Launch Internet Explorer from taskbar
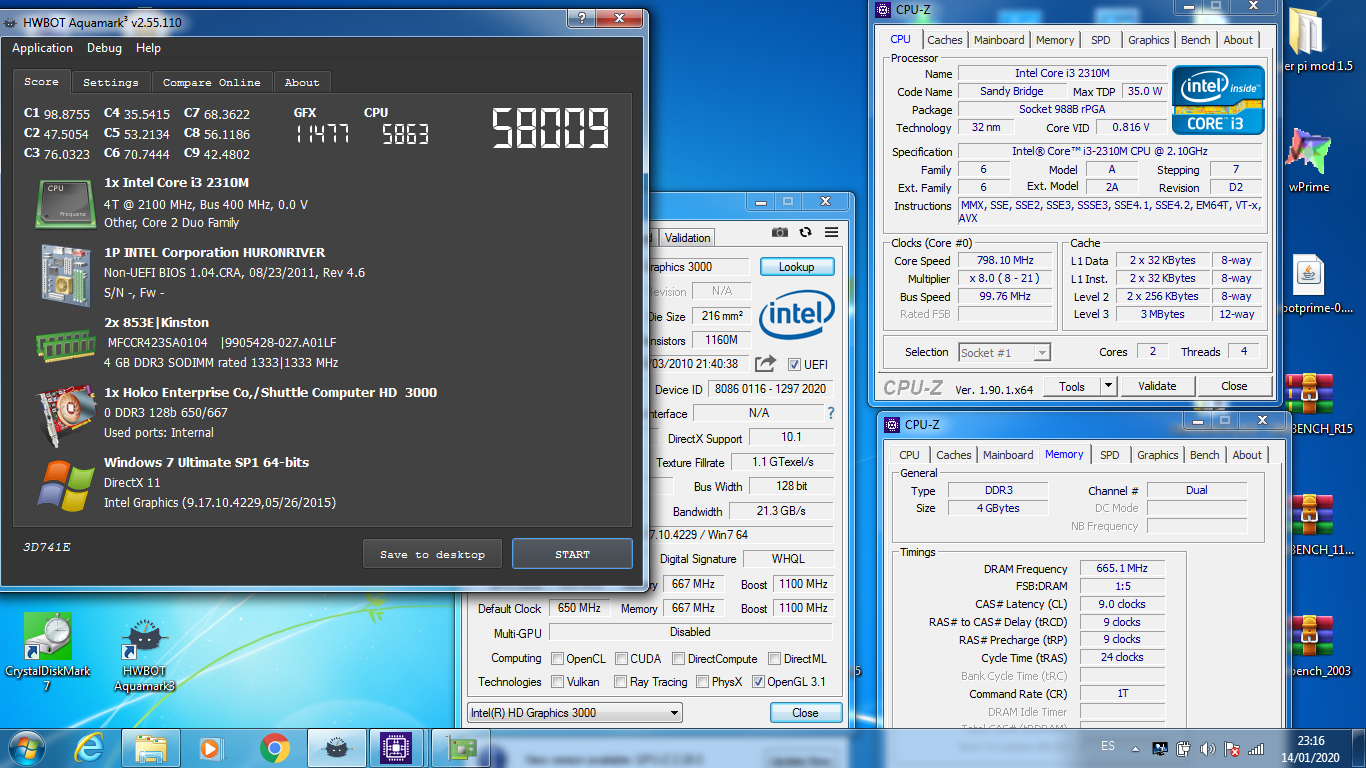This screenshot has width=1366, height=768. pos(90,747)
